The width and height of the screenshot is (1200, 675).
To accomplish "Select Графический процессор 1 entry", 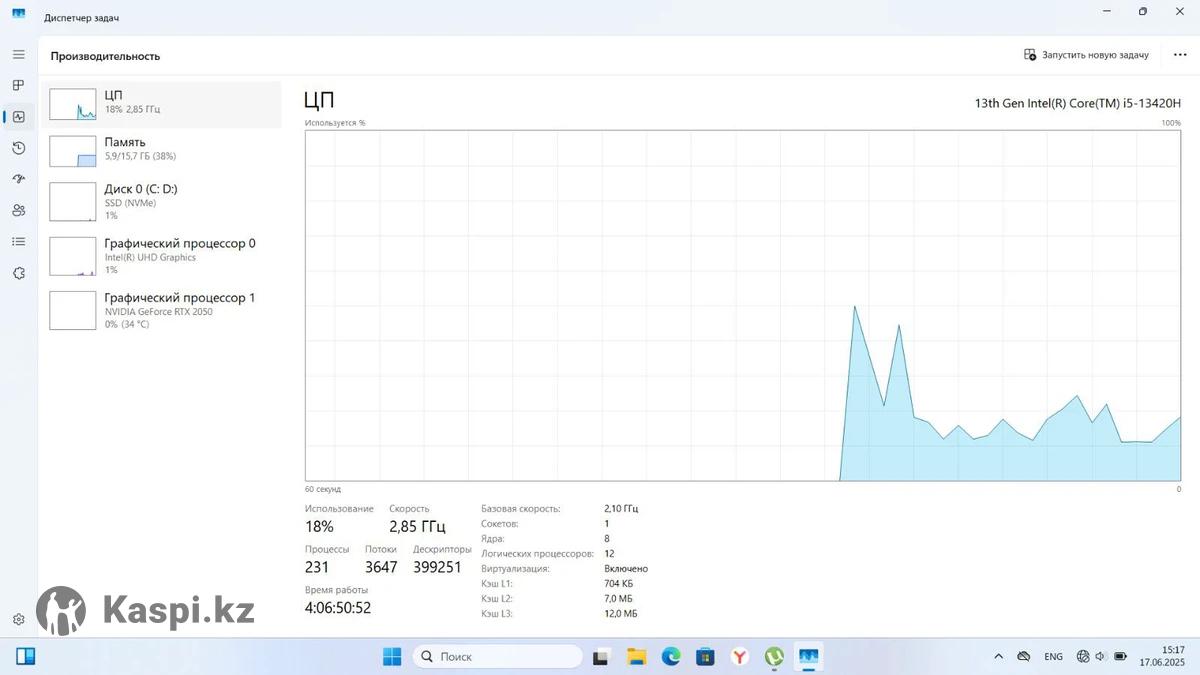I will pyautogui.click(x=162, y=310).
